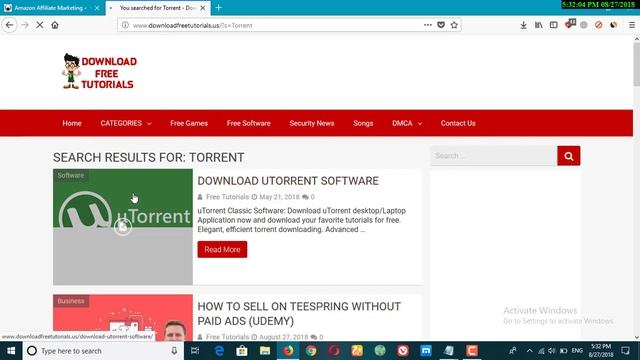Submit search with red magnifier button
The height and width of the screenshot is (360, 640).
click(569, 156)
